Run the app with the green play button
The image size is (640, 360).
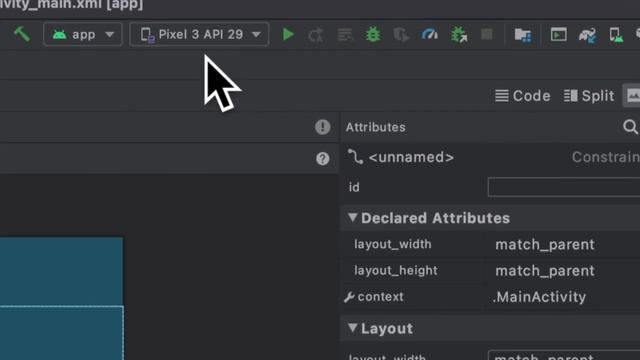pyautogui.click(x=288, y=35)
